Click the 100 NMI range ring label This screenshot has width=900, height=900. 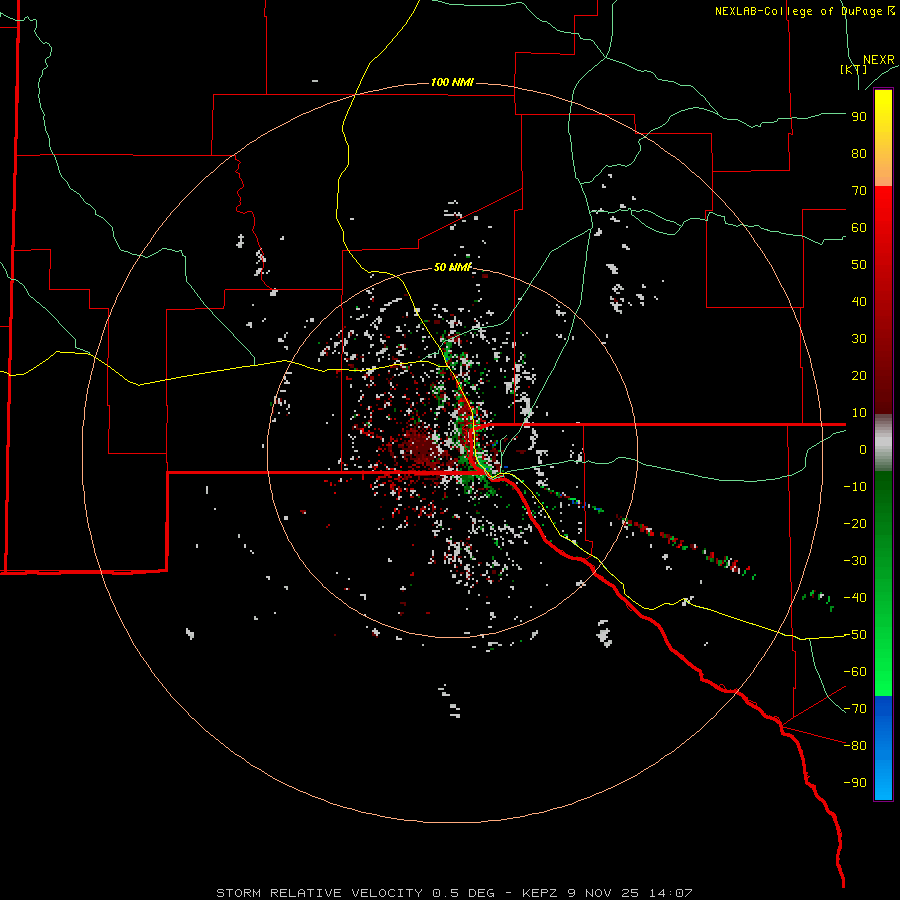coord(452,82)
